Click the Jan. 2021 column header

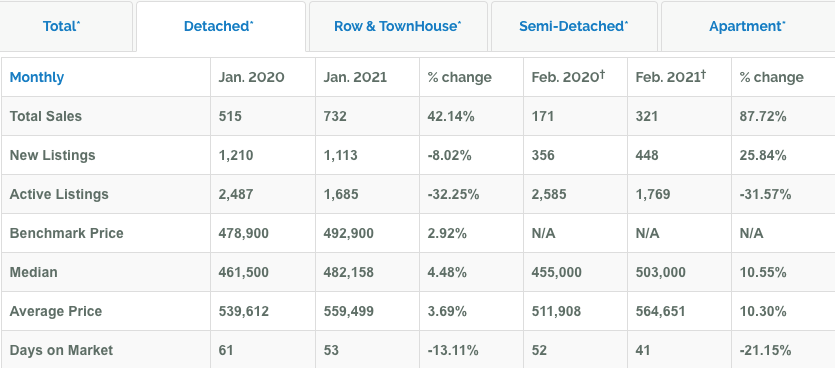pos(355,77)
